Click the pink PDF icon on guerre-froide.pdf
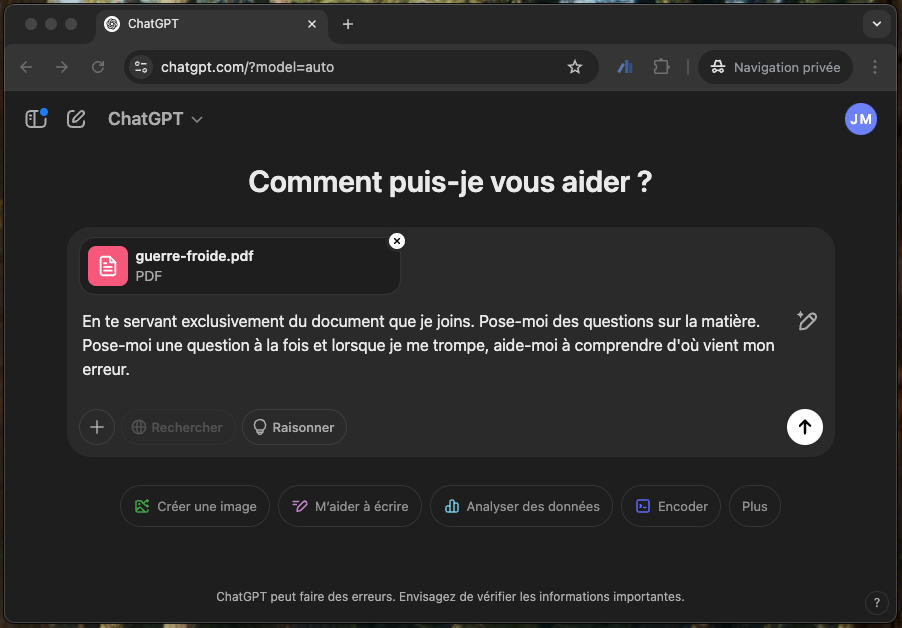Viewport: 902px width, 628px height. coord(107,266)
